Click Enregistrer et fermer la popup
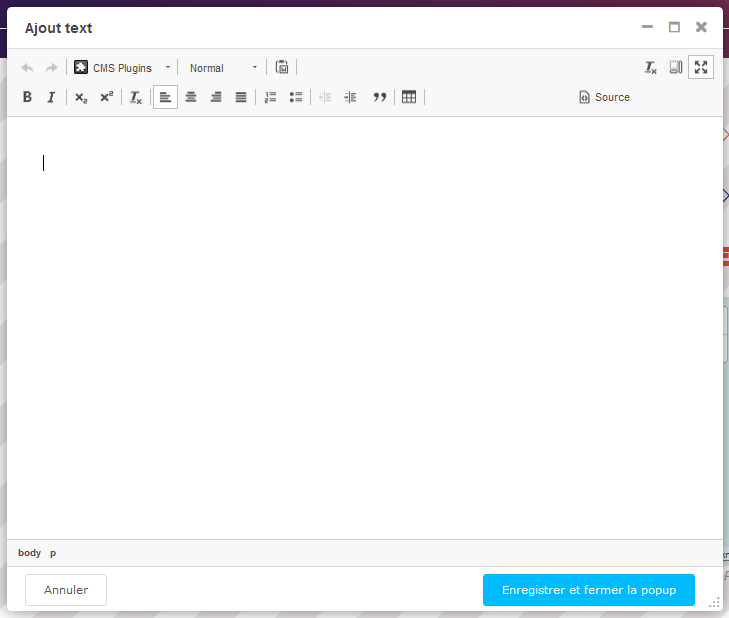Screen dimensions: 729x618 588,590
